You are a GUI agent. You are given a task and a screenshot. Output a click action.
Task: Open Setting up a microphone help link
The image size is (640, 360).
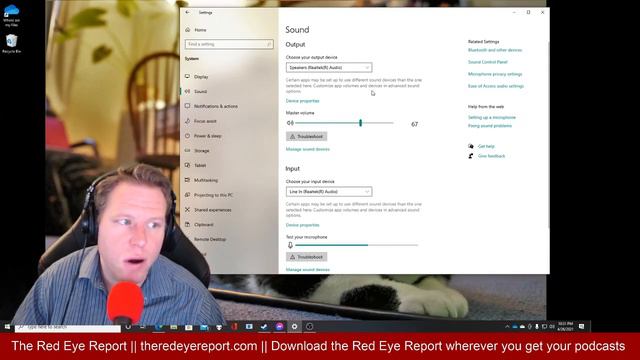tap(492, 118)
